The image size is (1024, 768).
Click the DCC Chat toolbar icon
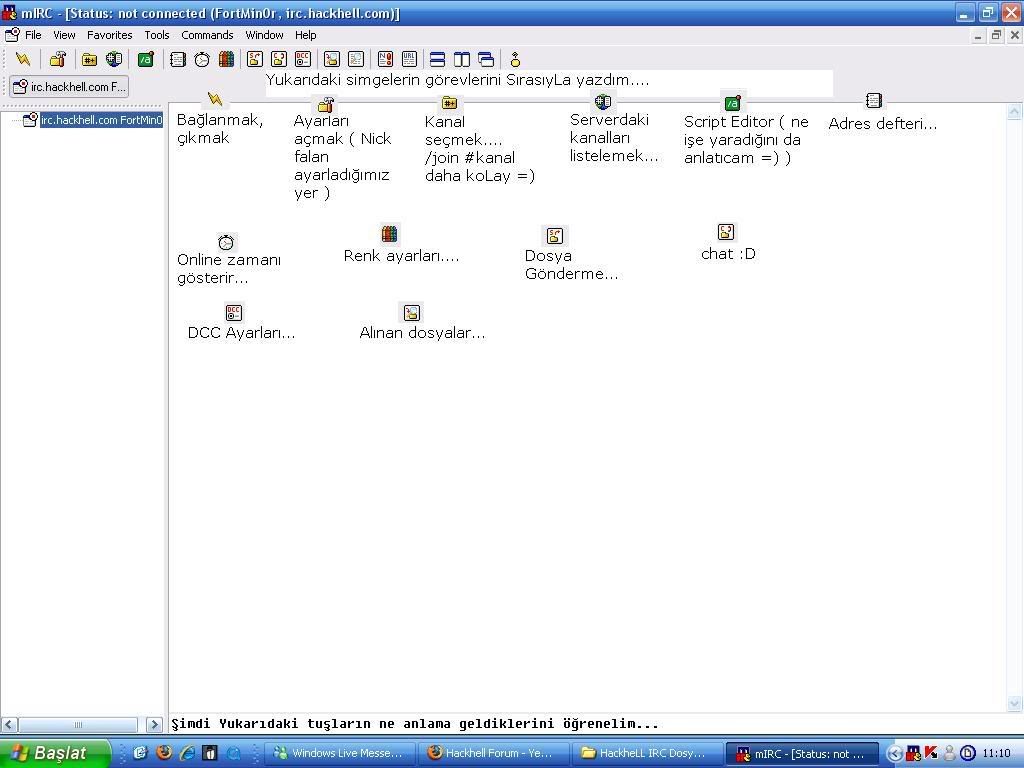pos(279,59)
